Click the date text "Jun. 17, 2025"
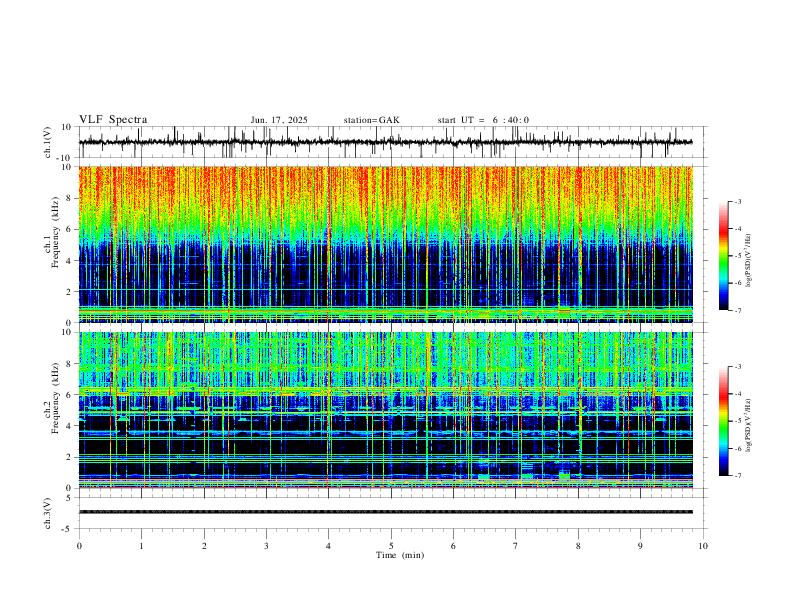This screenshot has width=792, height=612. (x=279, y=120)
